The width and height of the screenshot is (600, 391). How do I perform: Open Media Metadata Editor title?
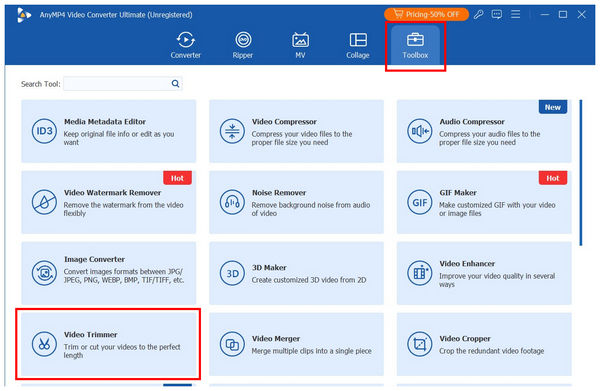click(x=105, y=122)
